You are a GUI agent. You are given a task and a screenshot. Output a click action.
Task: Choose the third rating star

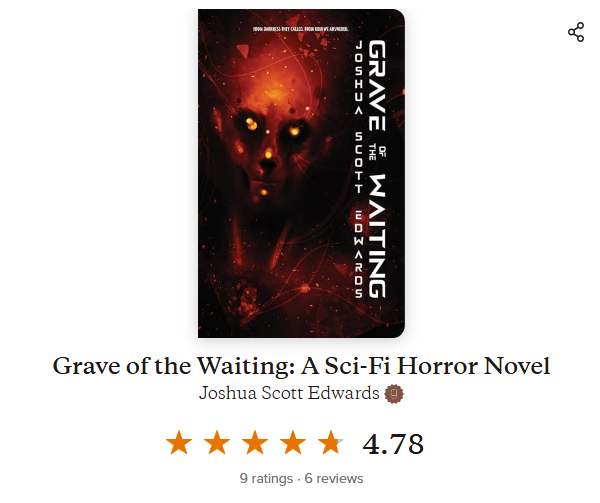pos(255,443)
